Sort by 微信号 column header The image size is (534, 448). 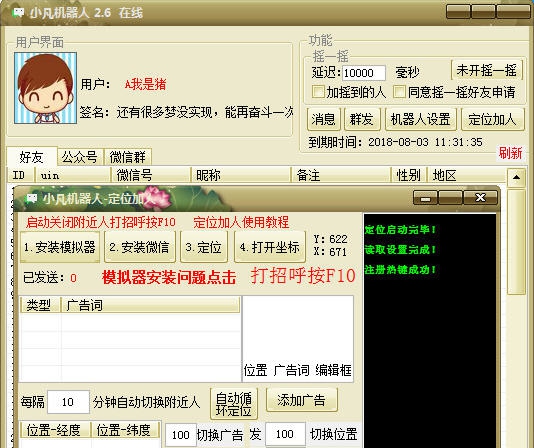coord(151,175)
